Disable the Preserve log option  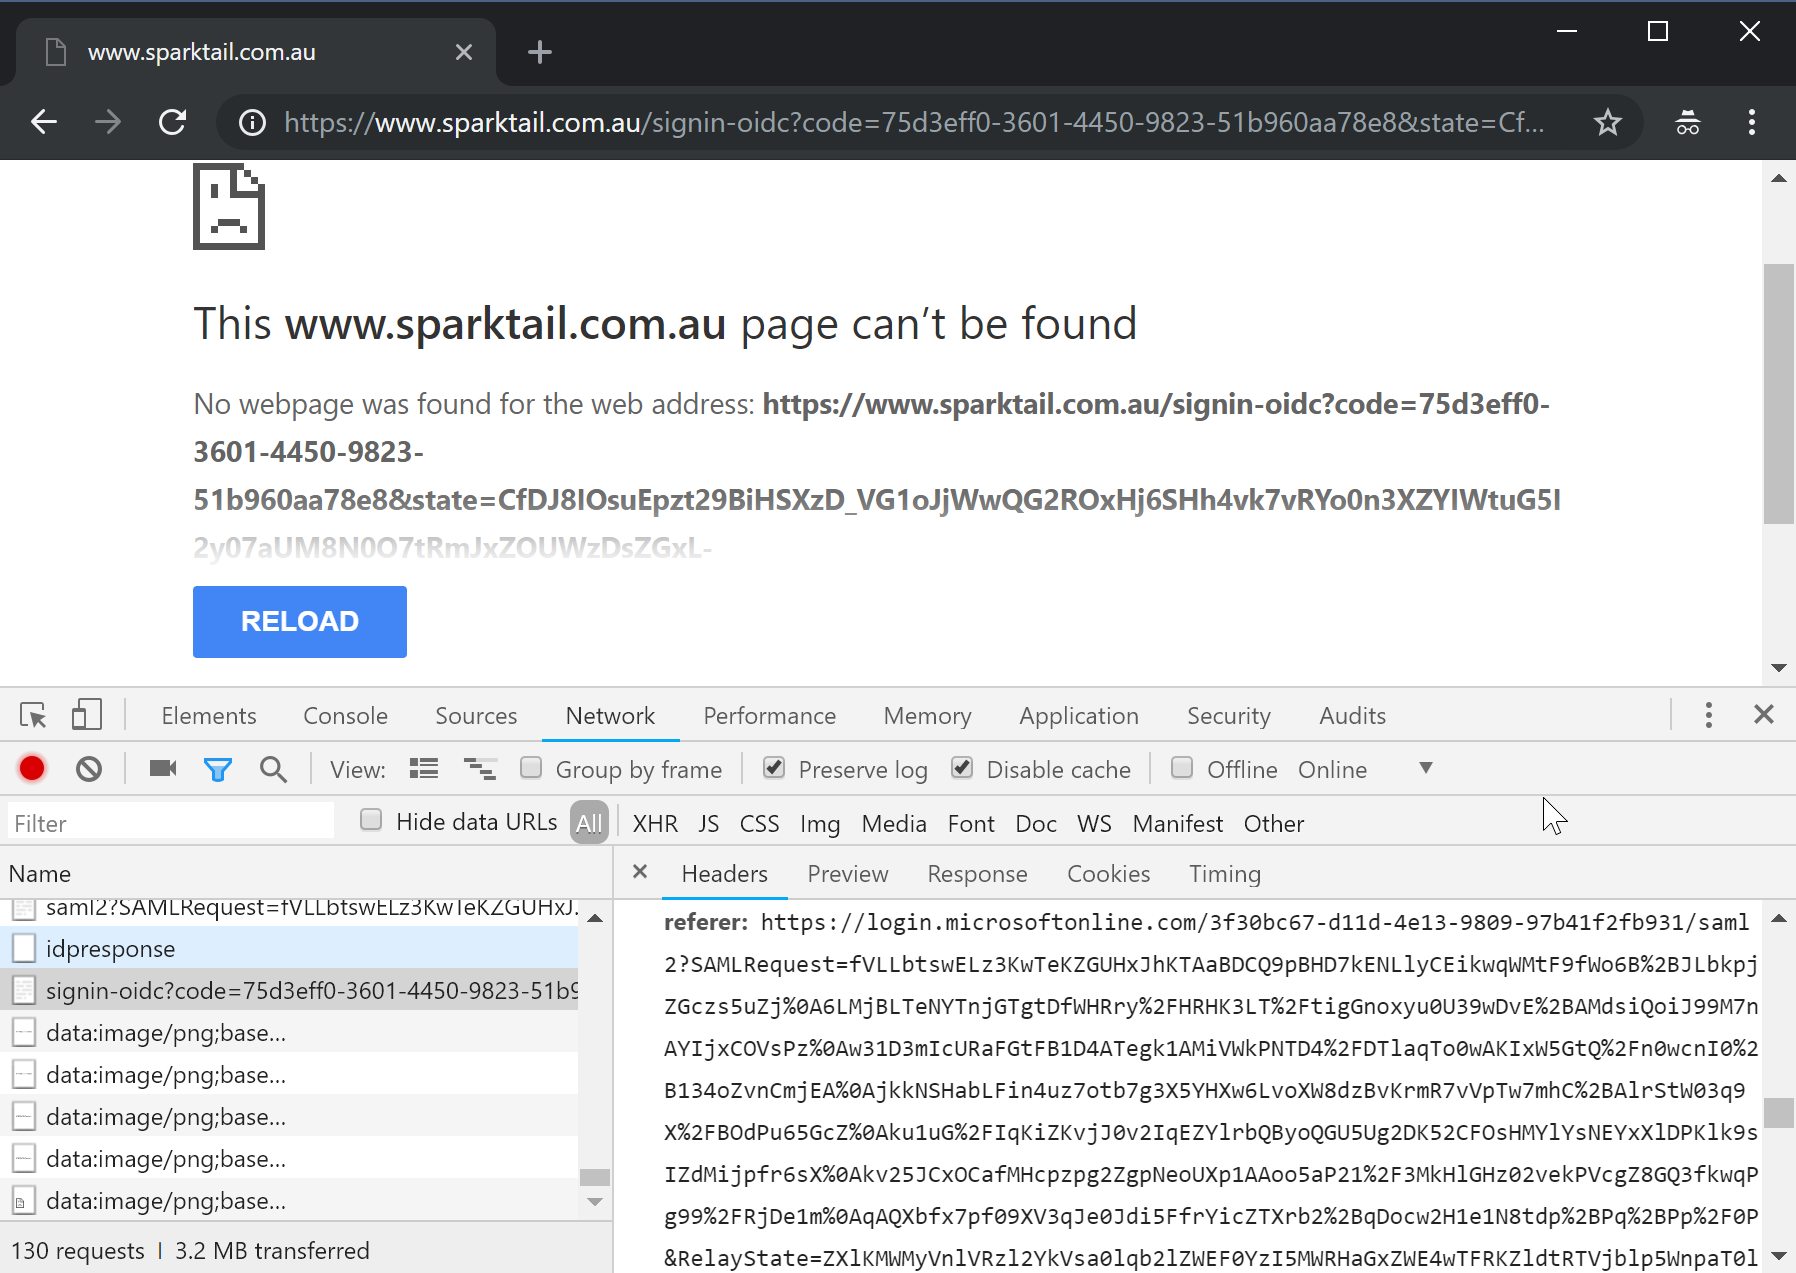pyautogui.click(x=774, y=768)
